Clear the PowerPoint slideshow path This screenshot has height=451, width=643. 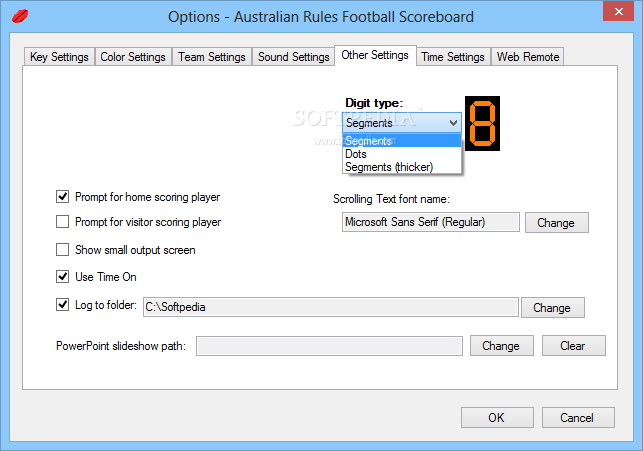coord(574,346)
